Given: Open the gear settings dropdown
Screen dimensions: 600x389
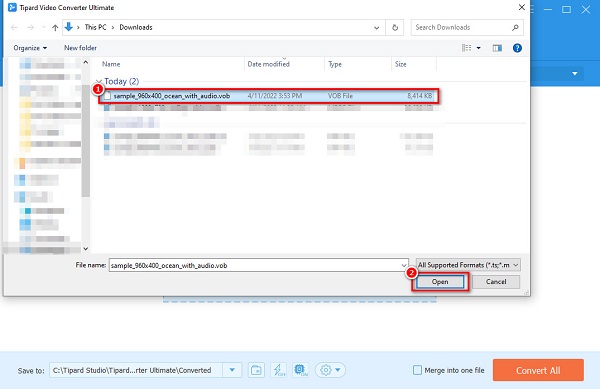Looking at the screenshot, I should [x=330, y=370].
